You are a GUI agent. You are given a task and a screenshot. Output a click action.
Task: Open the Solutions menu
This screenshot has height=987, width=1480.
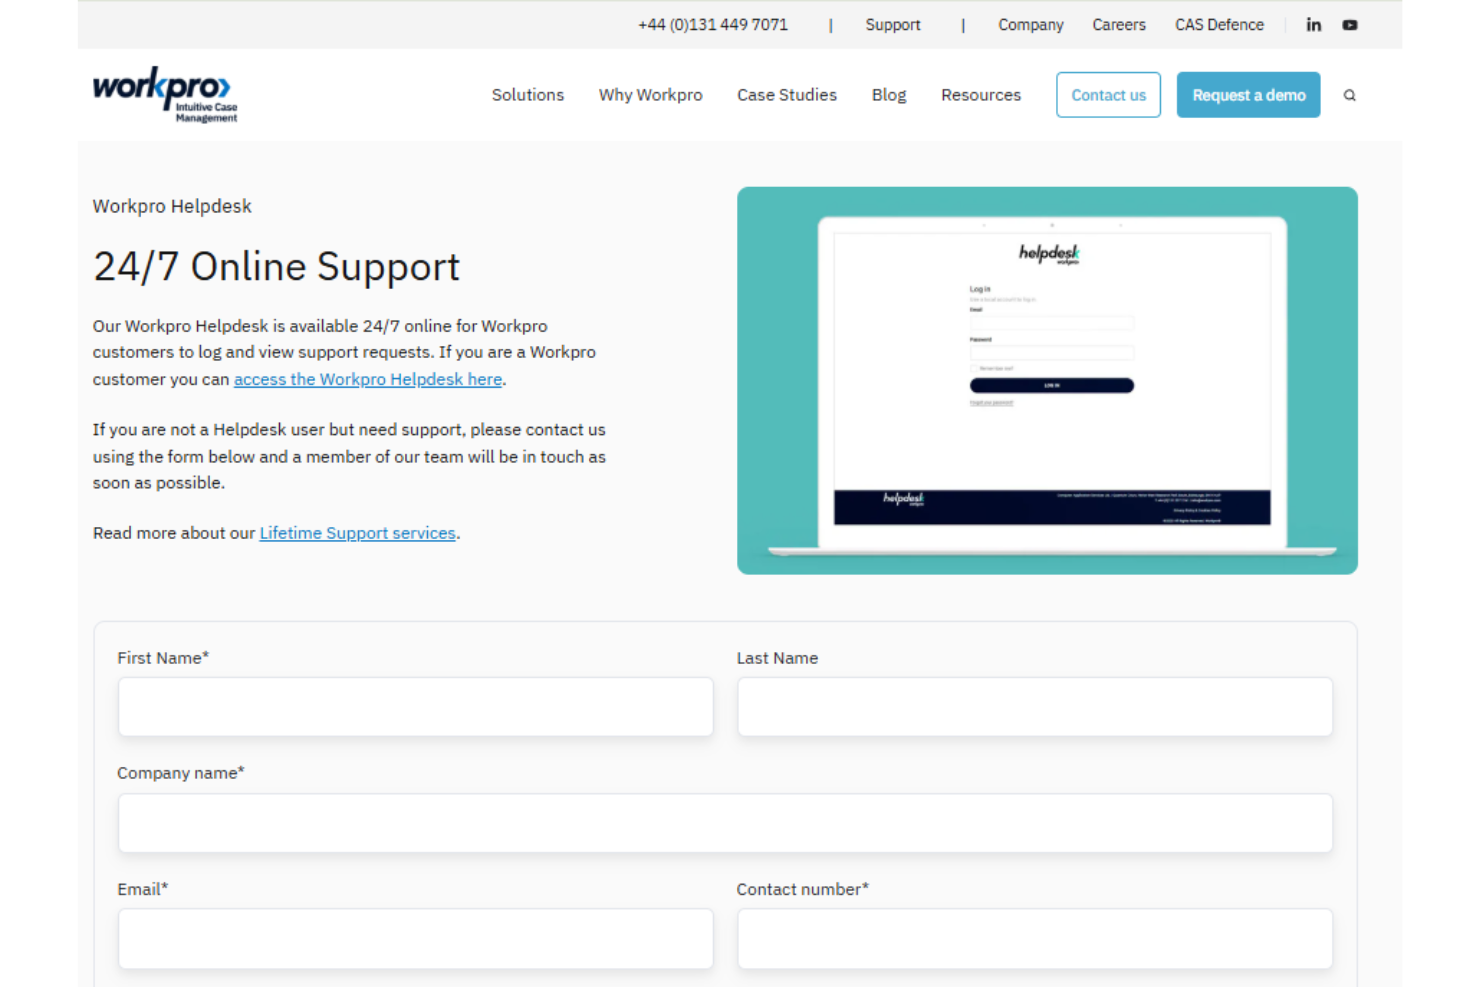point(528,95)
